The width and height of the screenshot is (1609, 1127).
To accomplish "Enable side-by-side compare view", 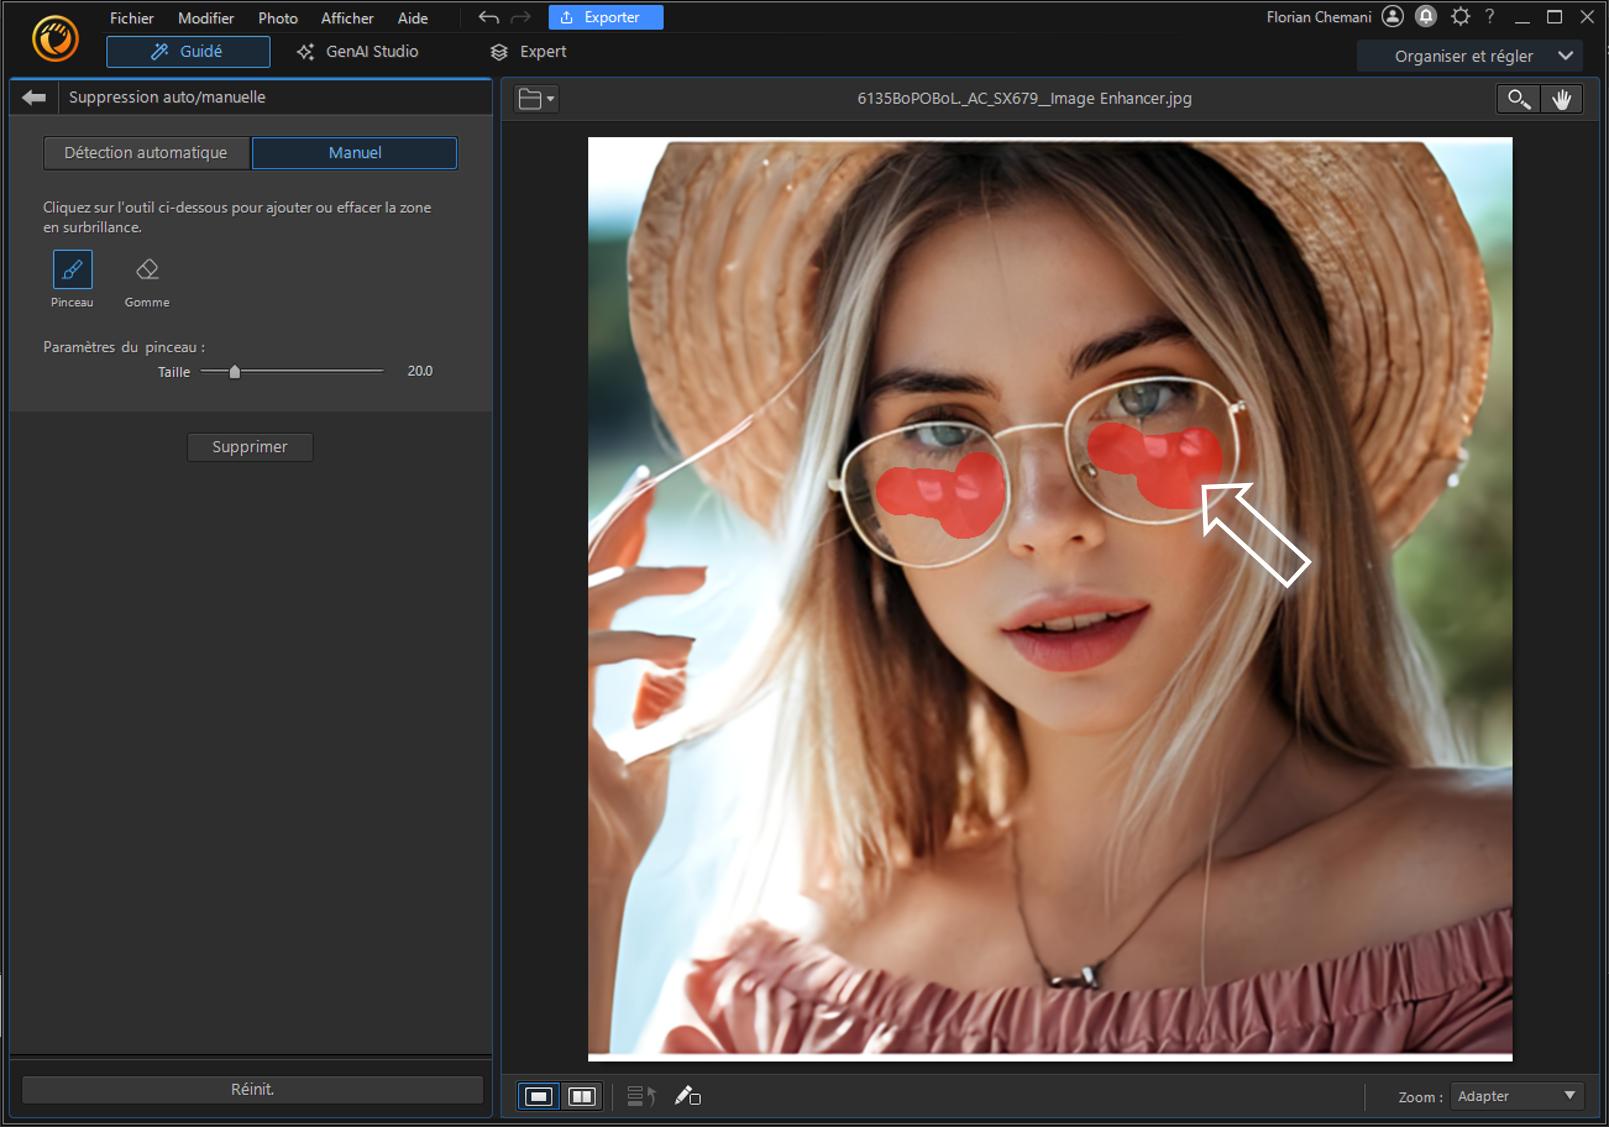I will [581, 1097].
